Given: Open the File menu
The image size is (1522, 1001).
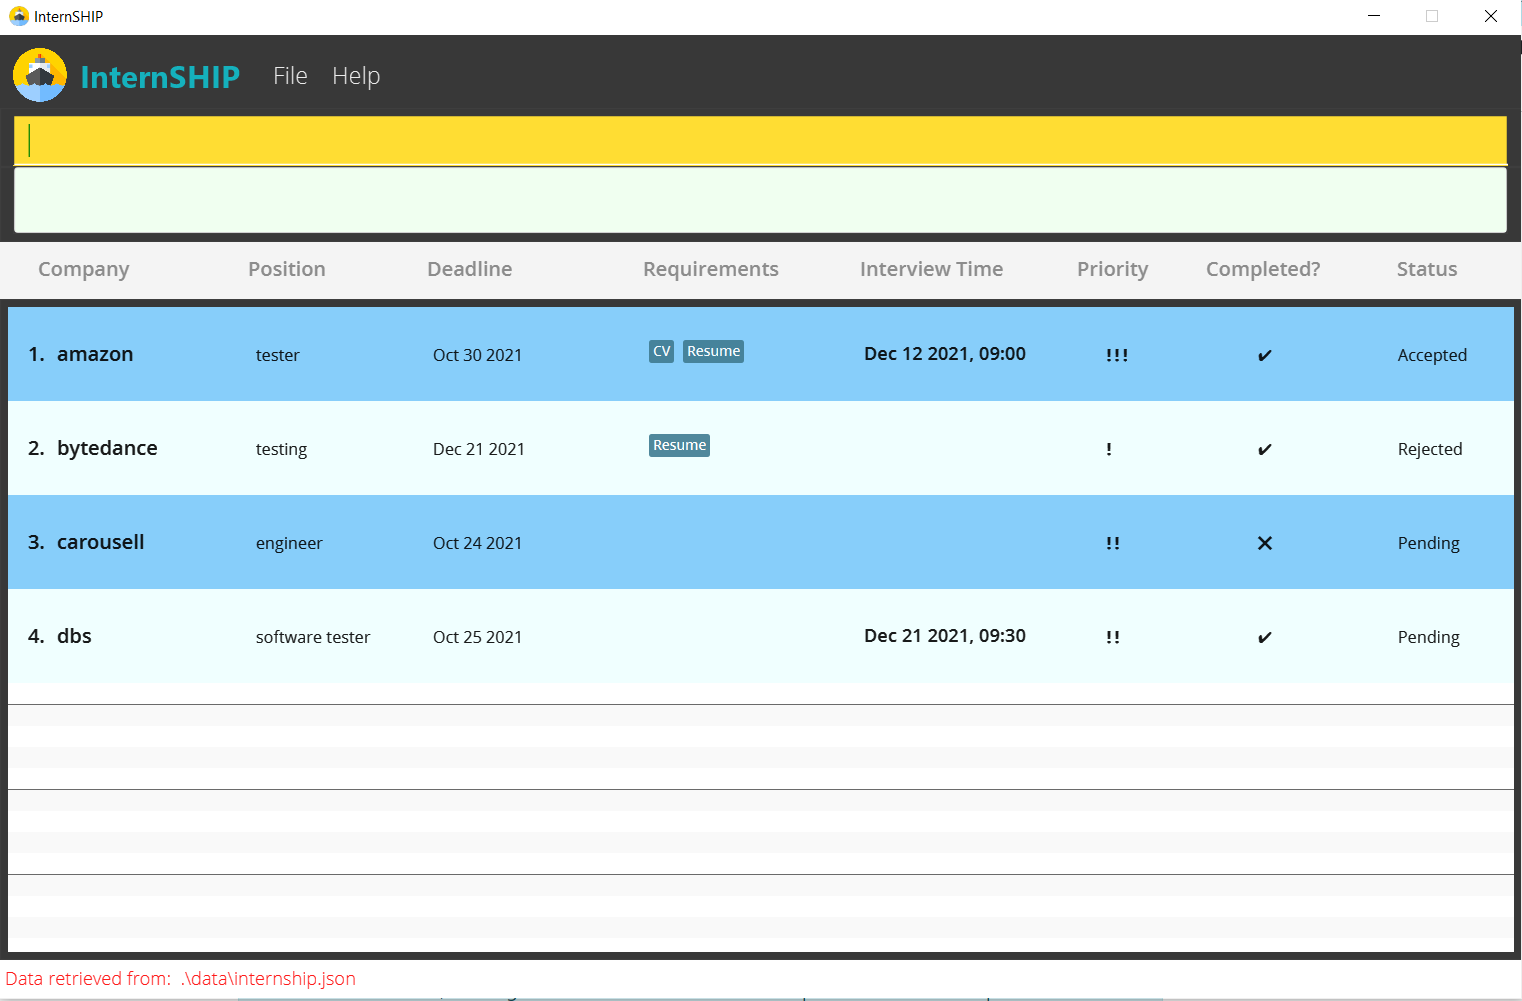Looking at the screenshot, I should 290,76.
